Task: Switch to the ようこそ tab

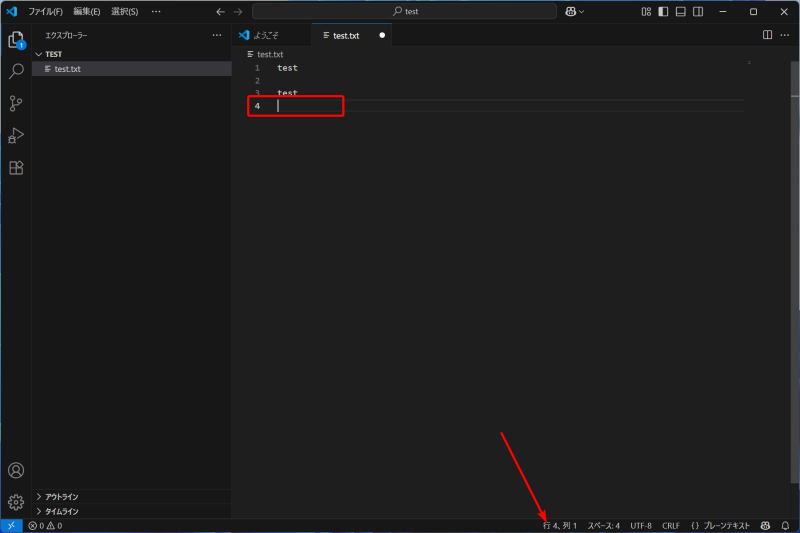Action: pyautogui.click(x=266, y=35)
